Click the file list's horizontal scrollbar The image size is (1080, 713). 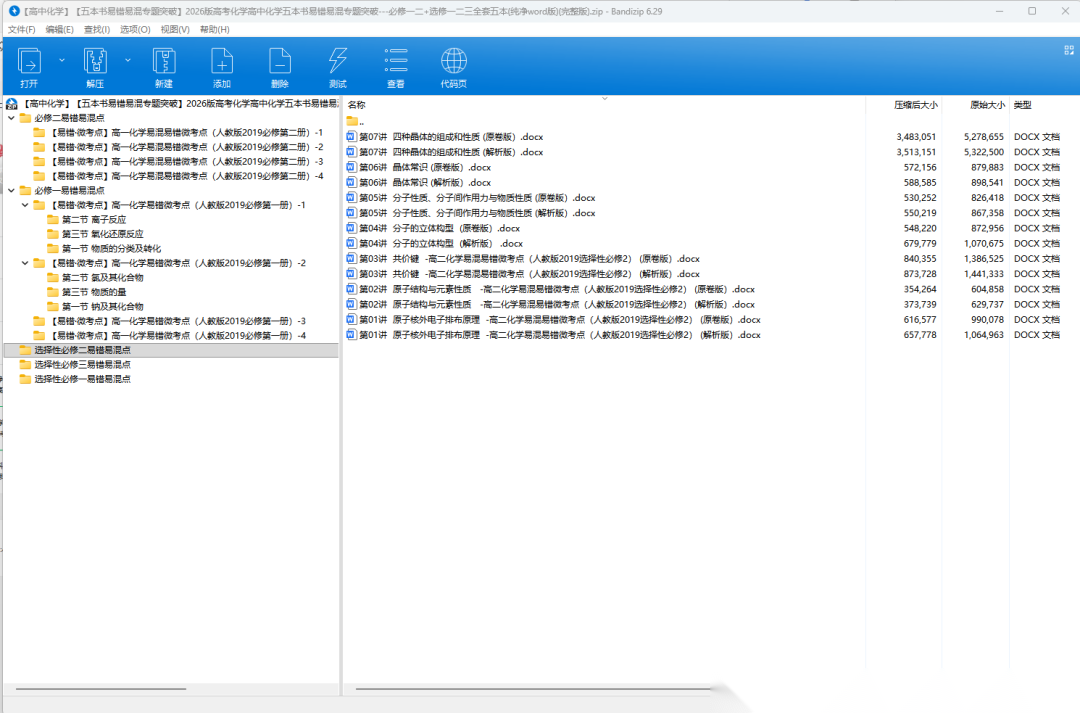tap(530, 689)
